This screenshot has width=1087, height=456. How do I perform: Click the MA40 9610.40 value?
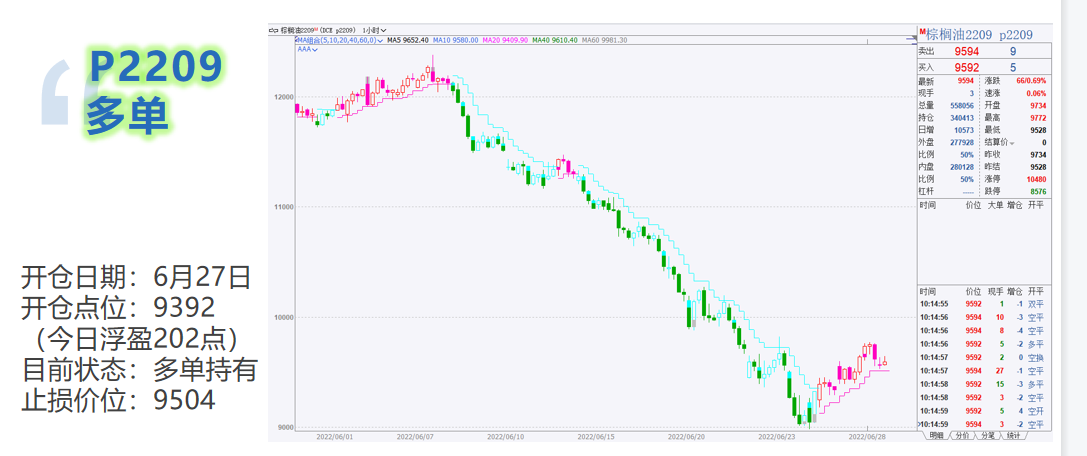[555, 40]
